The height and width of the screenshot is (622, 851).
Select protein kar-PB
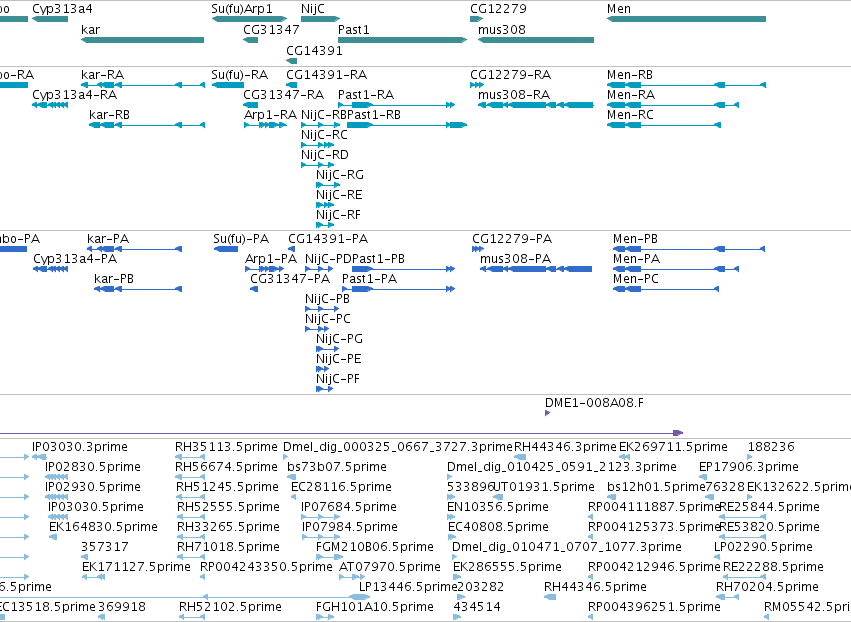tap(138, 289)
